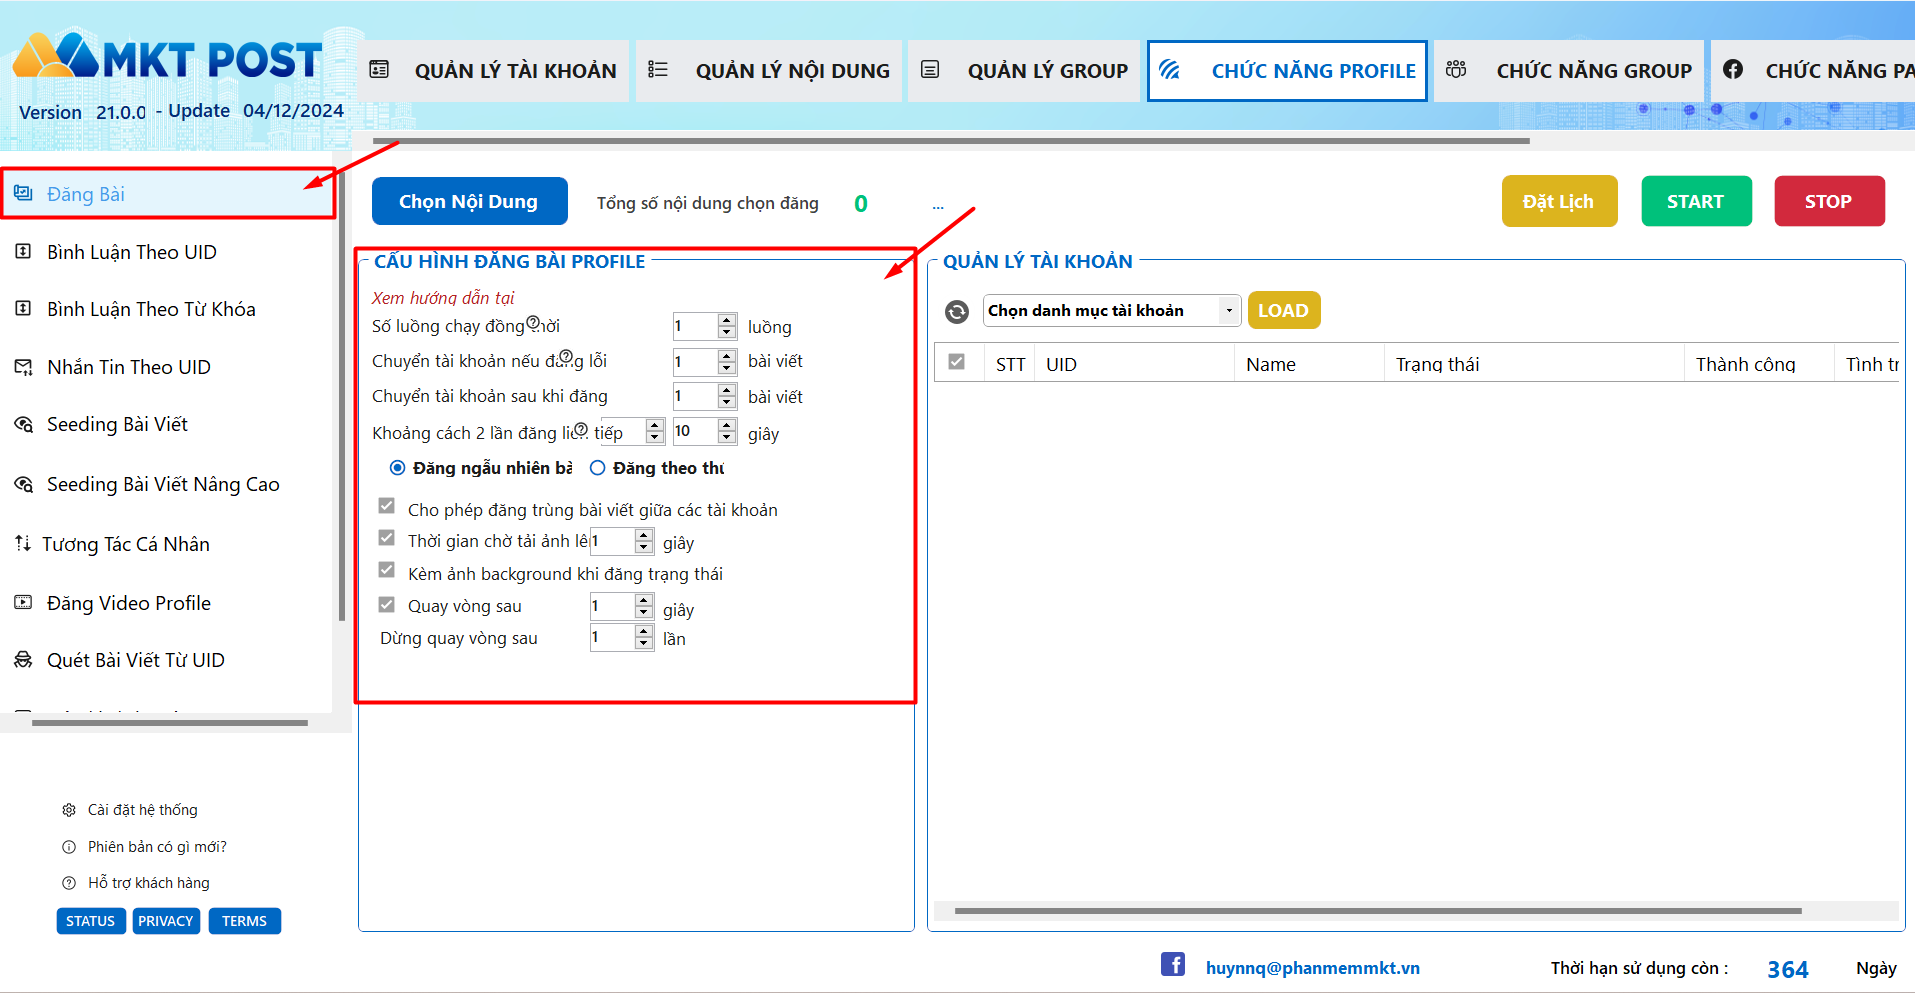Viewport: 1915px width, 993px height.
Task: Switch to the Chức Năng Group tab
Action: coord(1569,70)
